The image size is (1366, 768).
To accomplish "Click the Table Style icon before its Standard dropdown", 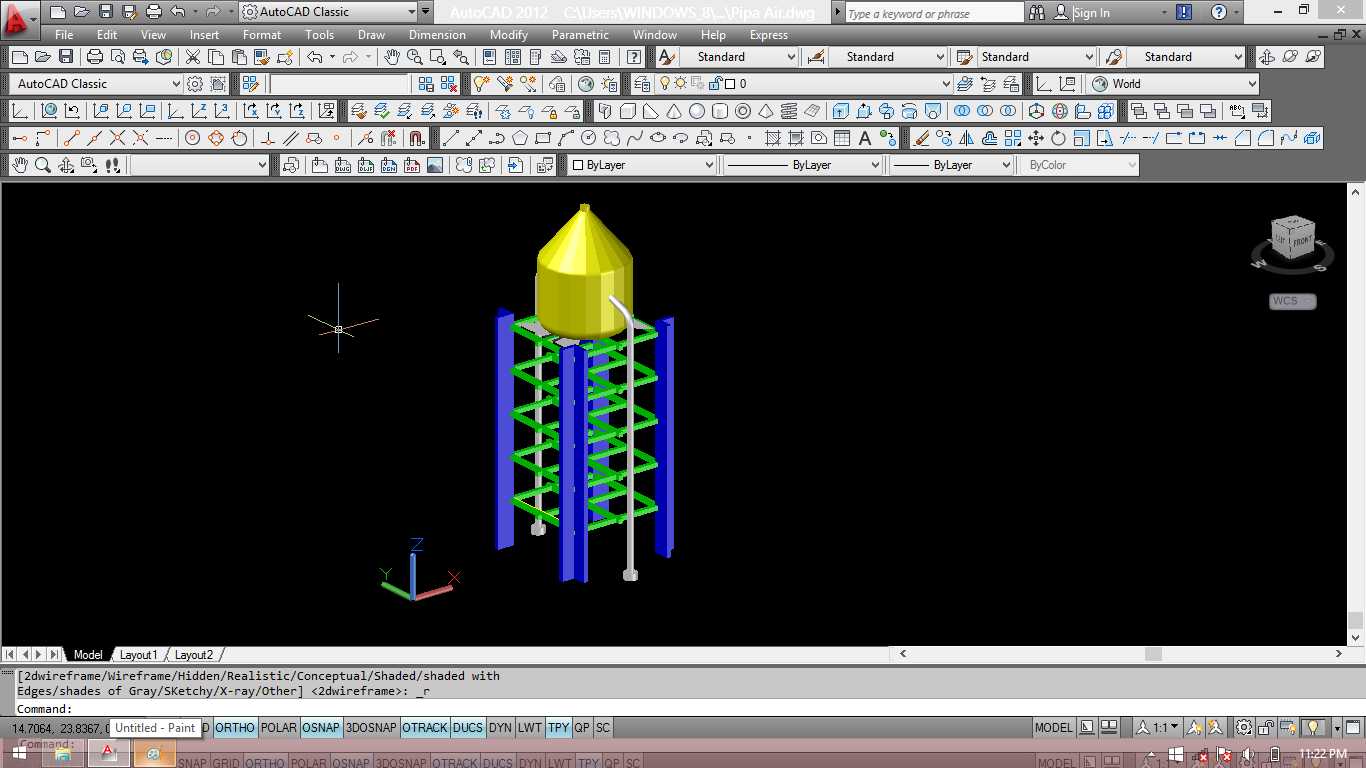I will [965, 57].
